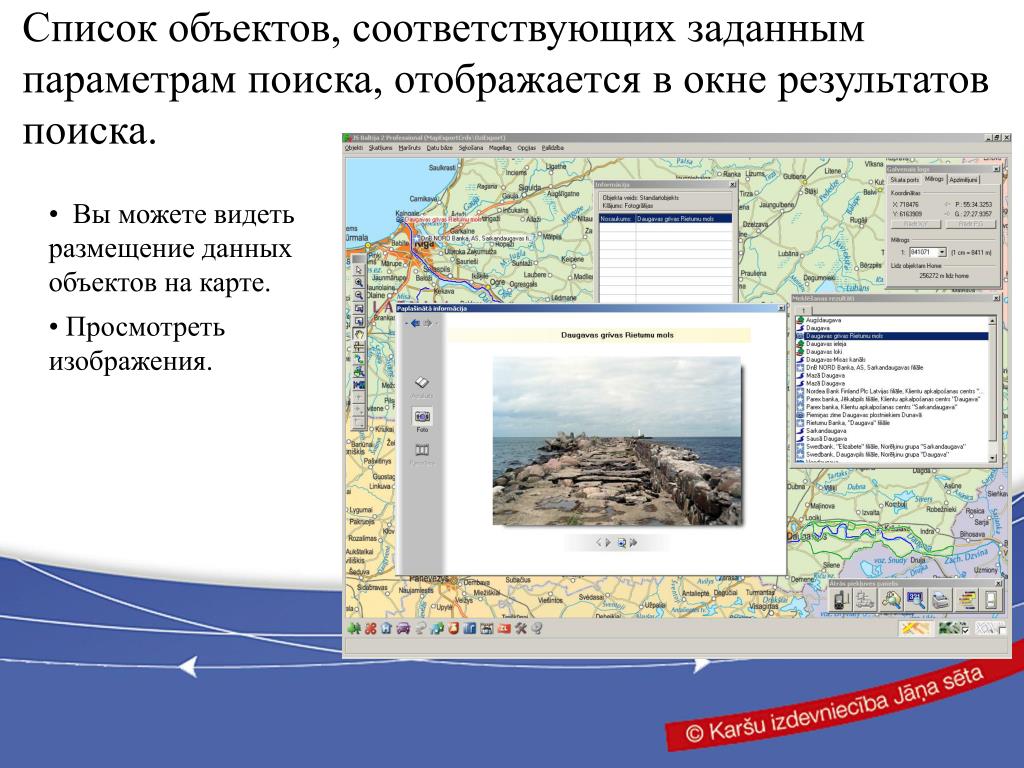The image size is (1024, 768).
Task: Open the Objekti menu
Action: point(354,148)
